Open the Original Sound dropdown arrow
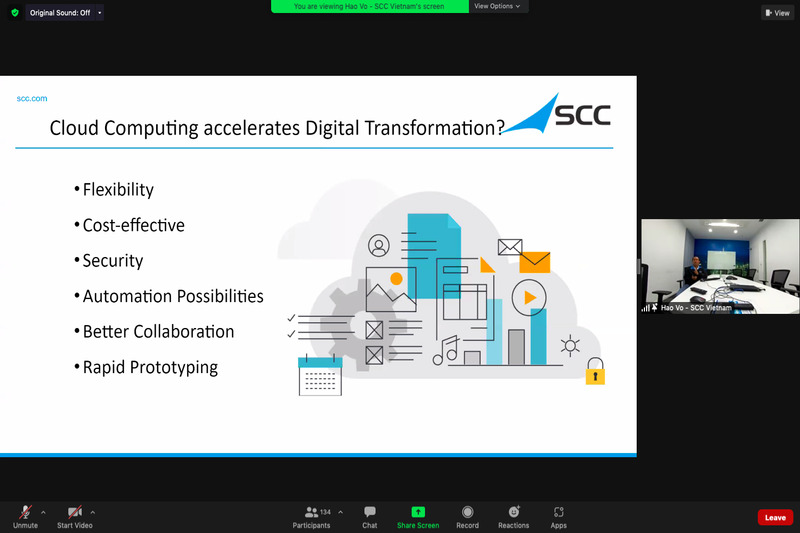 [99, 12]
